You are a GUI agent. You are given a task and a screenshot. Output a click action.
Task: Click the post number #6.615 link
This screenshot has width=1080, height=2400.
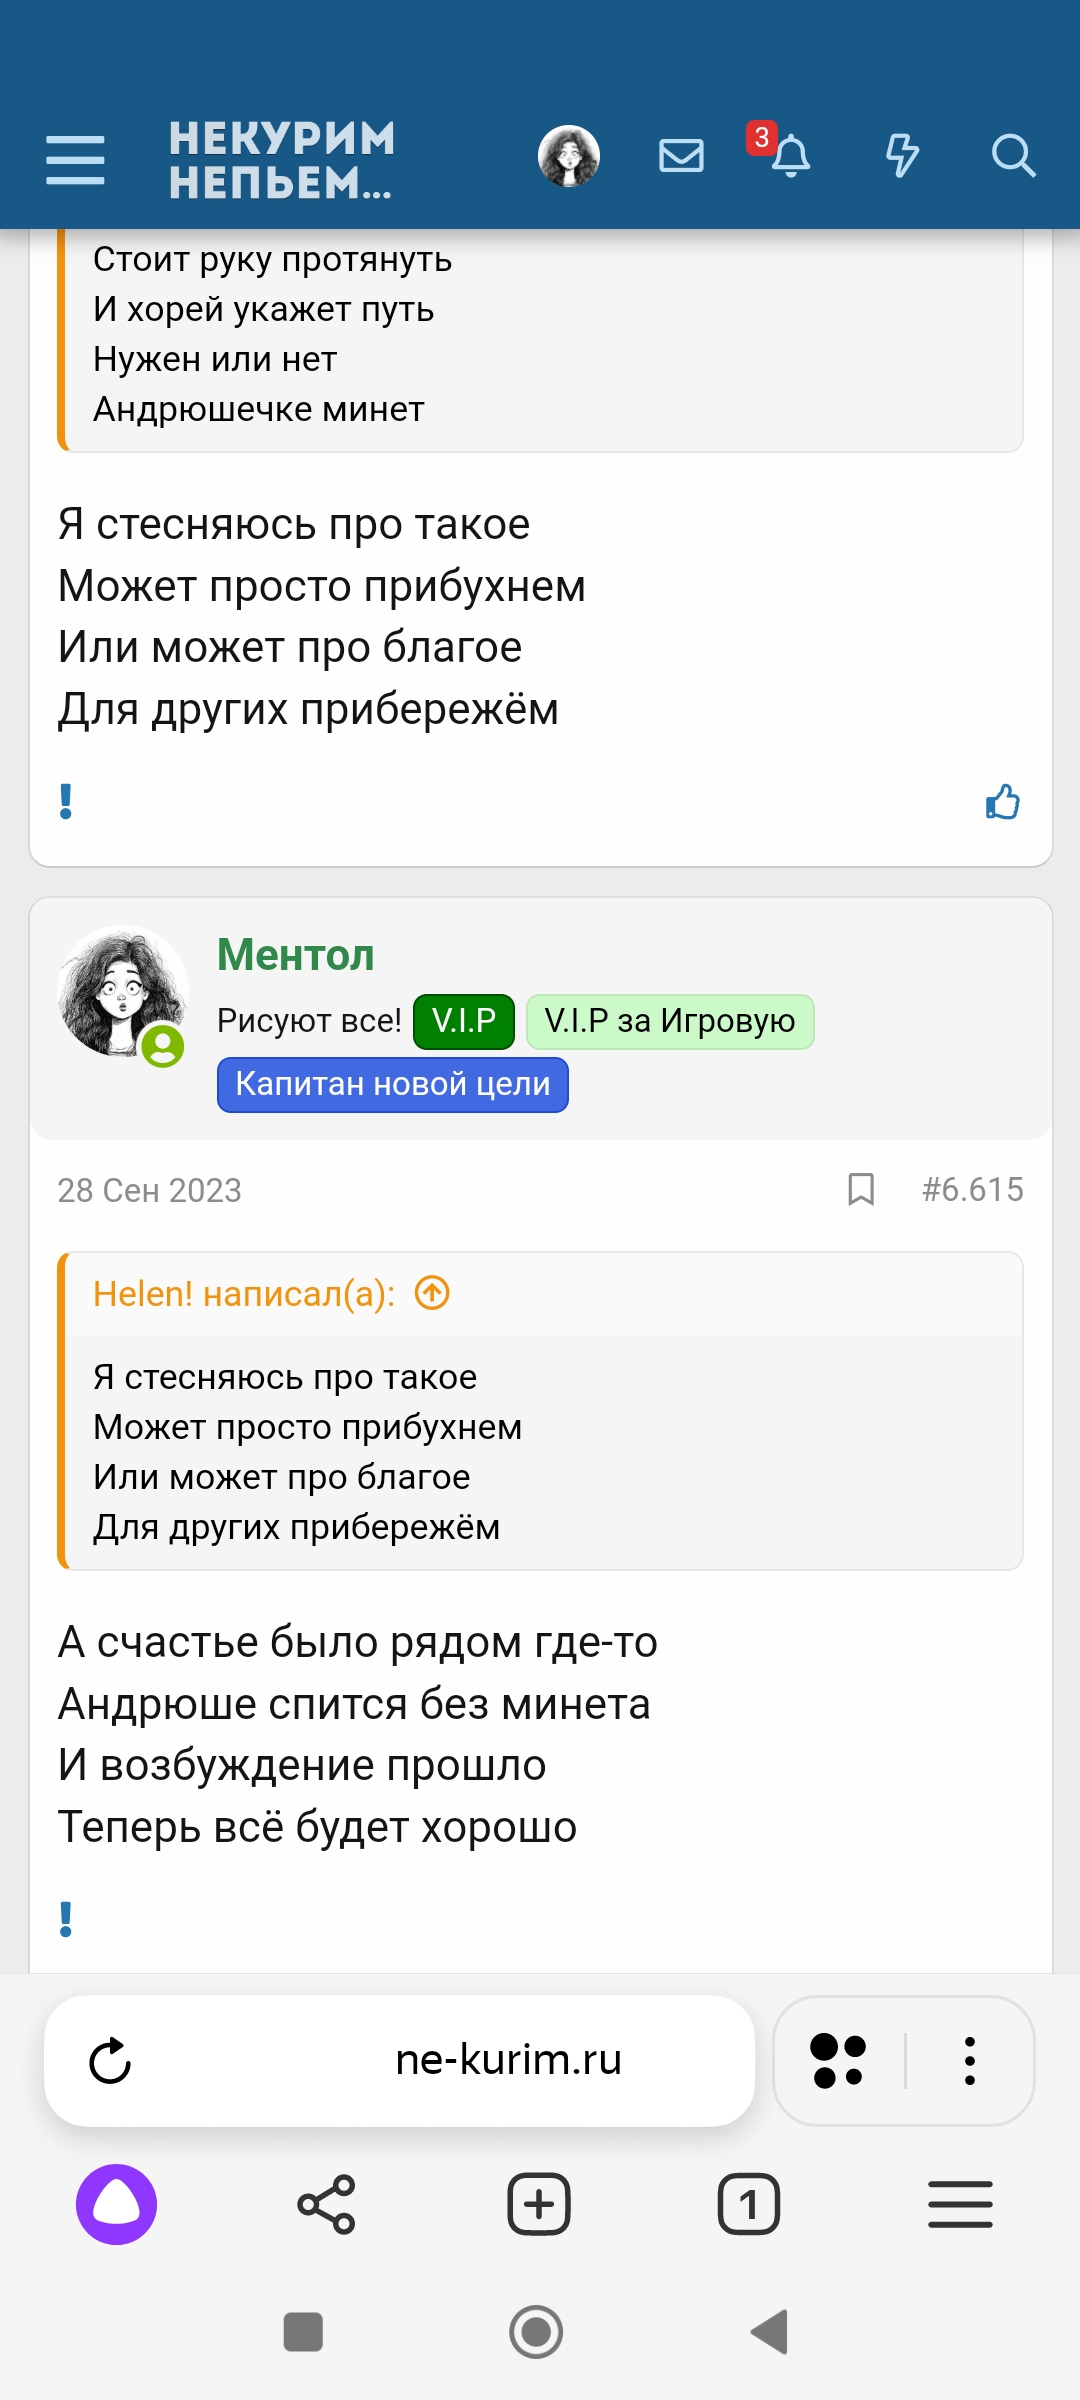(972, 1189)
